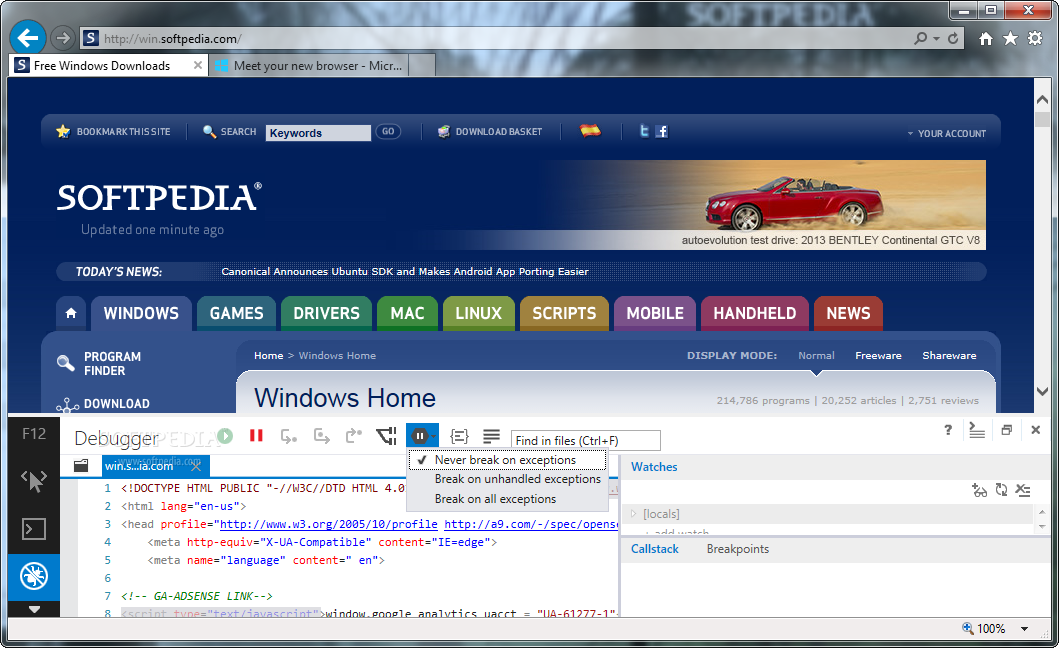The width and height of the screenshot is (1059, 648).
Task: Click the Find in files search box
Action: 586,441
